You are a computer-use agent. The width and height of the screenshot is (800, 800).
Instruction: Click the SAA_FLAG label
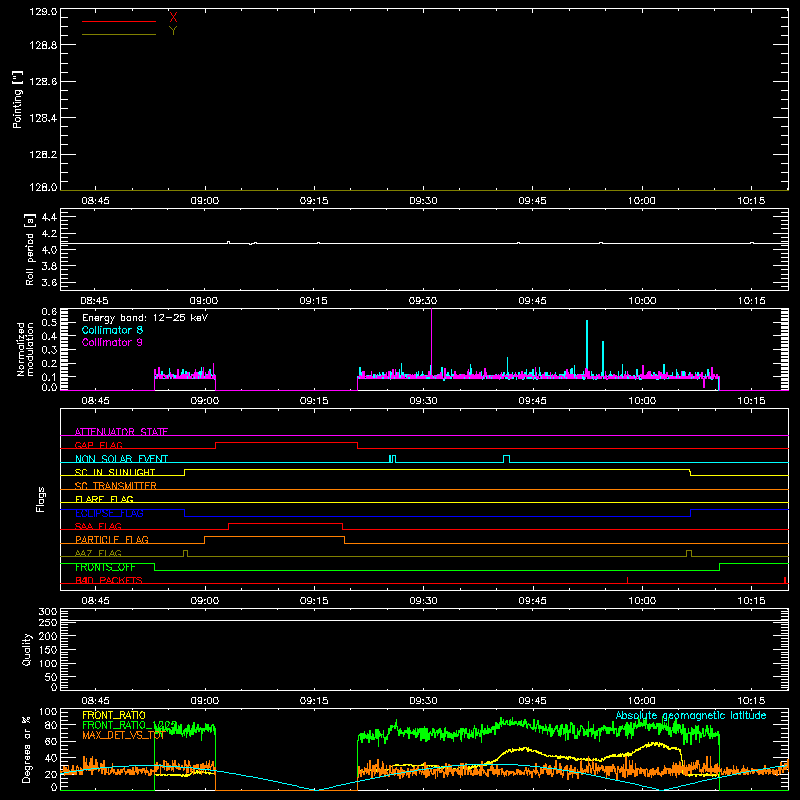98,526
